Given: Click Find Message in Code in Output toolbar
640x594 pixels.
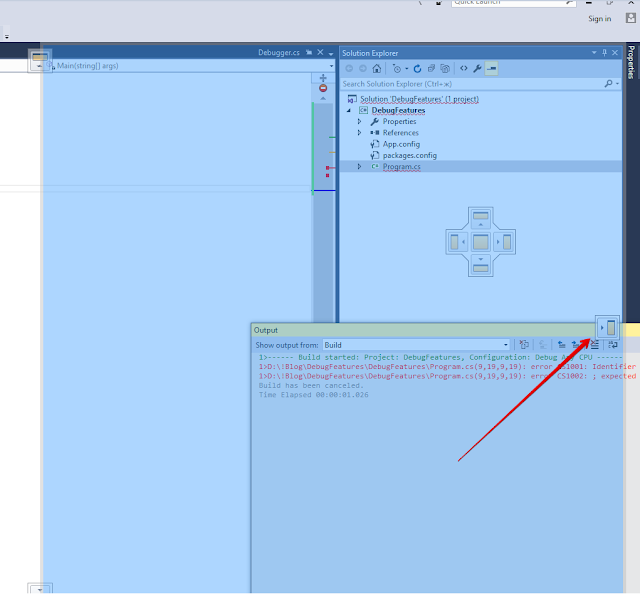Looking at the screenshot, I should [x=524, y=345].
